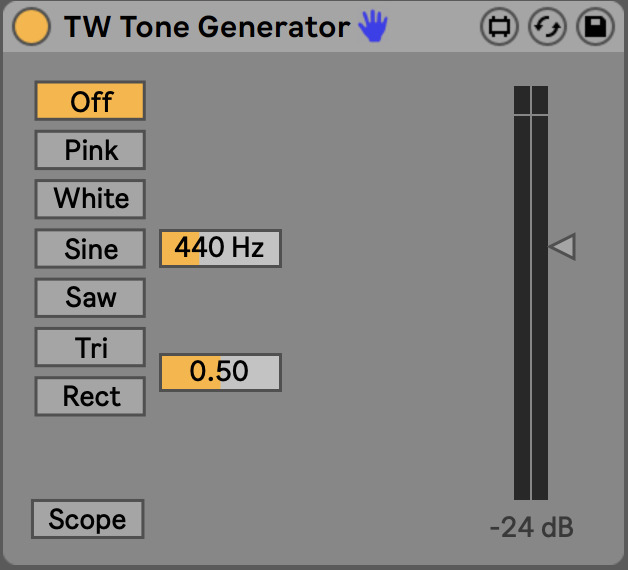Click the triangle level slider handle
The width and height of the screenshot is (628, 570).
pyautogui.click(x=563, y=246)
